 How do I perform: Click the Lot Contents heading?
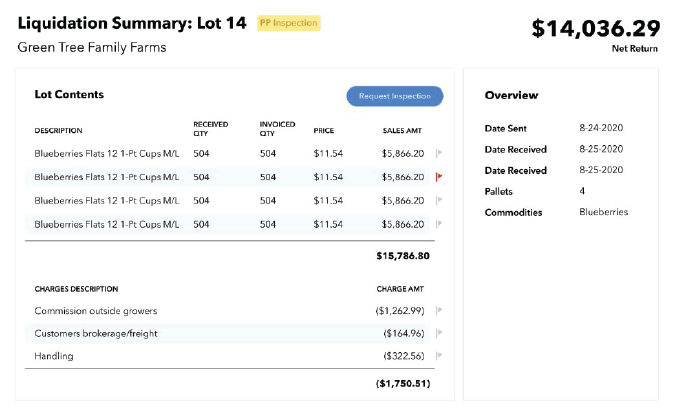[69, 94]
